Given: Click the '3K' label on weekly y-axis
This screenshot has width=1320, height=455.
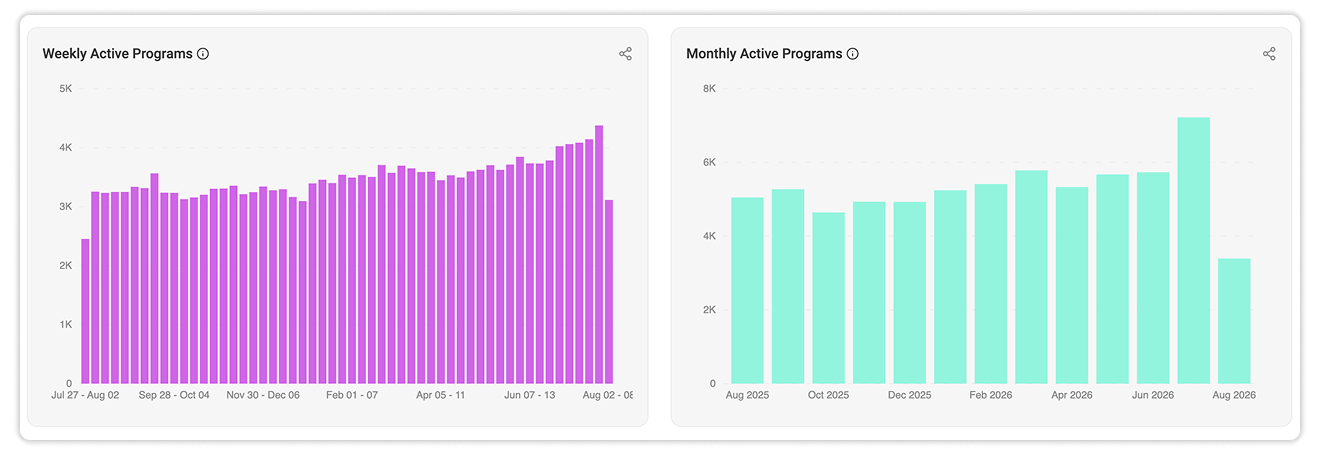Looking at the screenshot, I should pos(65,207).
